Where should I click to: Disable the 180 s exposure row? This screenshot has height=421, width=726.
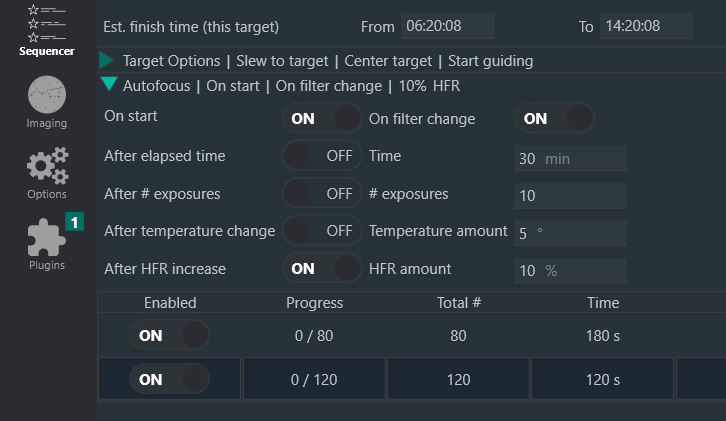click(169, 336)
